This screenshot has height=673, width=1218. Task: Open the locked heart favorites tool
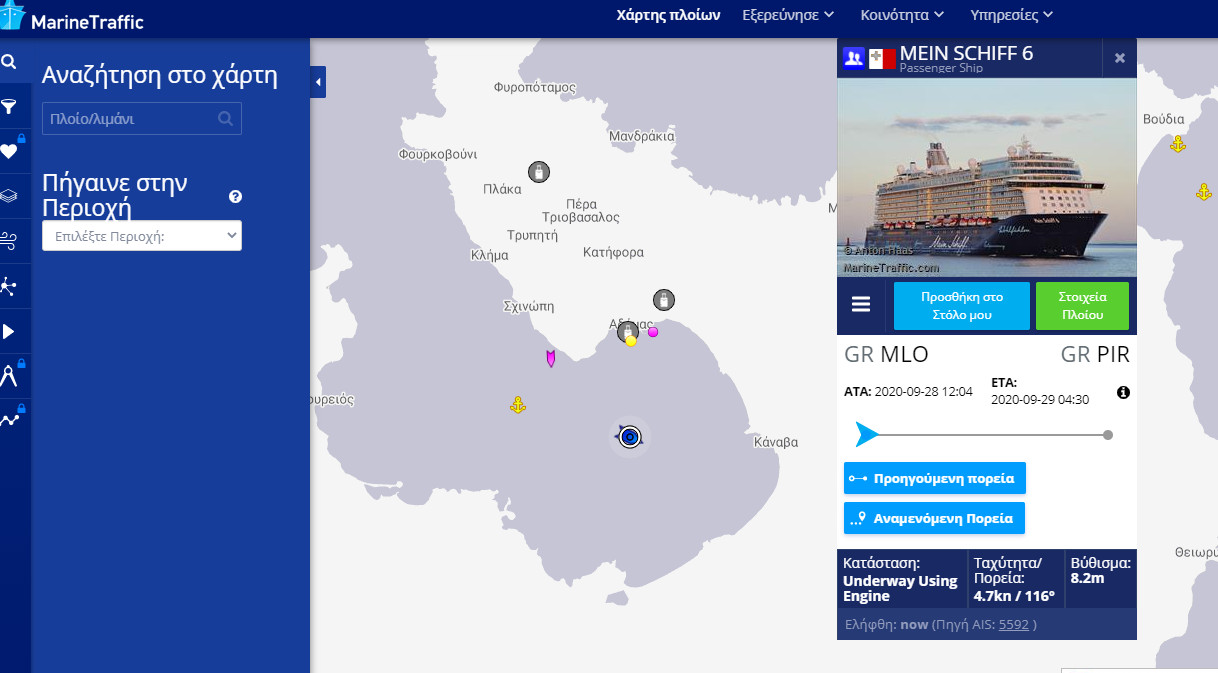(x=9, y=151)
